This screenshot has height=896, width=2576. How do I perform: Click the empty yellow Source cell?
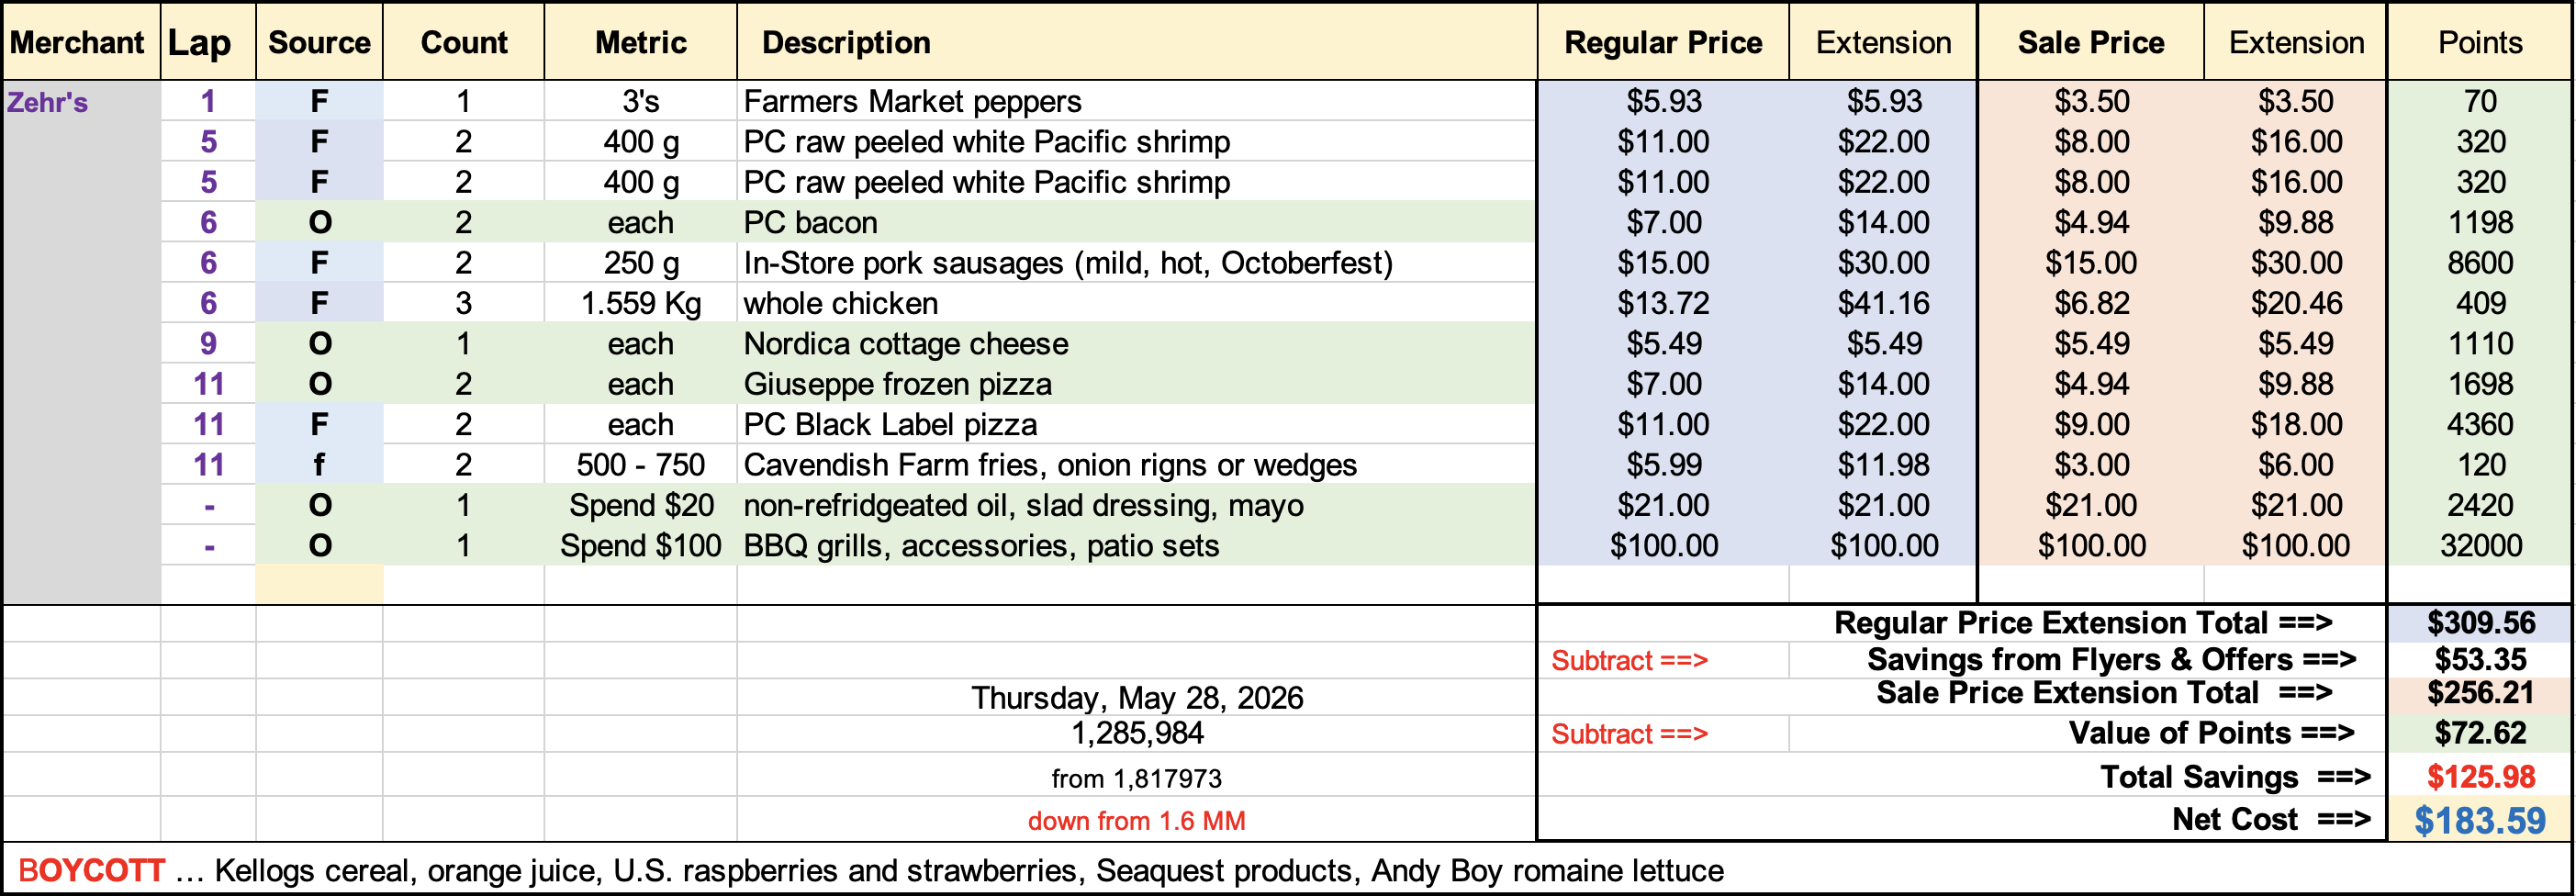(319, 584)
